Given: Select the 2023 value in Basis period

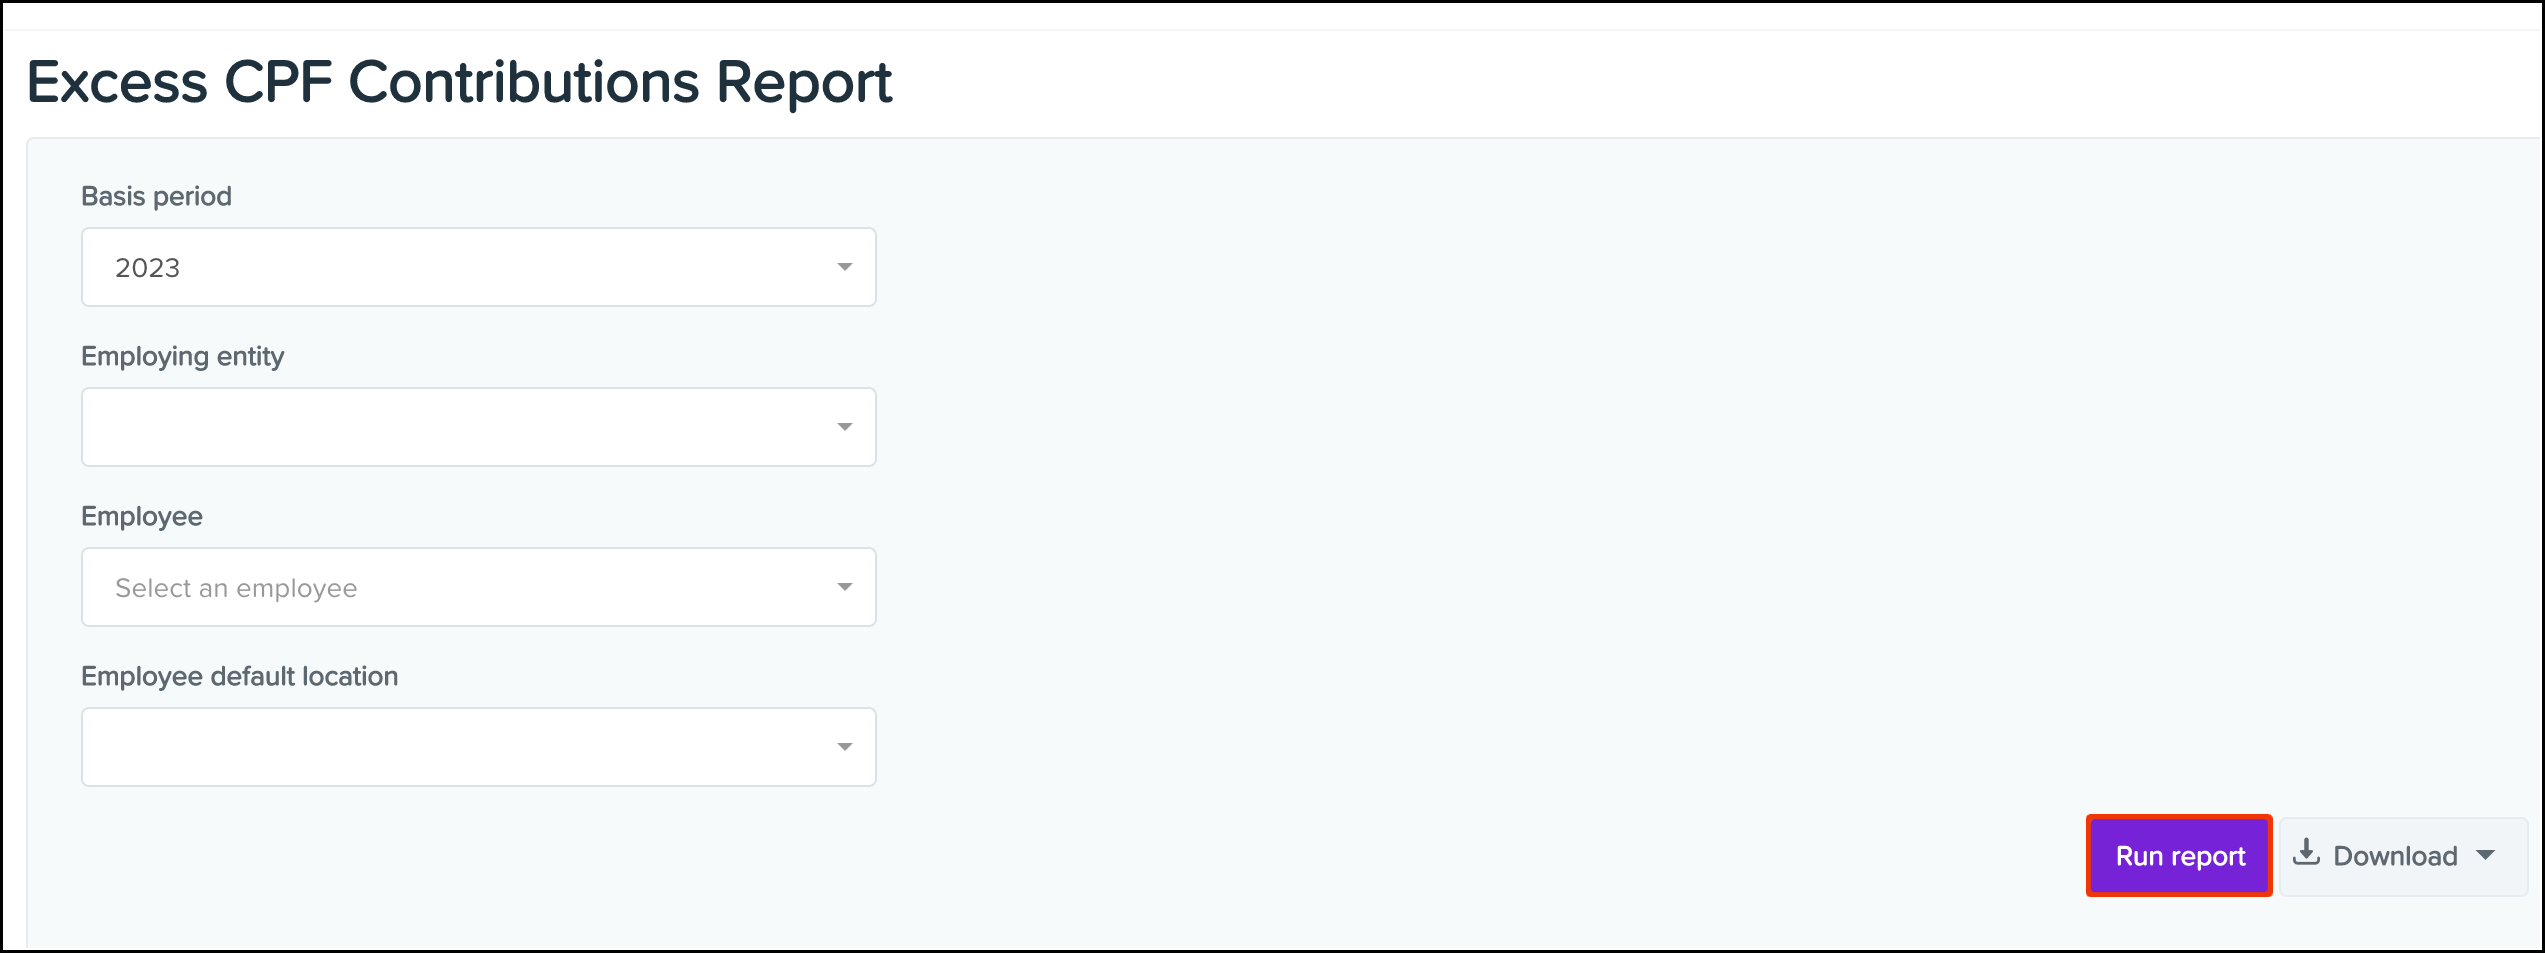Looking at the screenshot, I should [x=148, y=268].
